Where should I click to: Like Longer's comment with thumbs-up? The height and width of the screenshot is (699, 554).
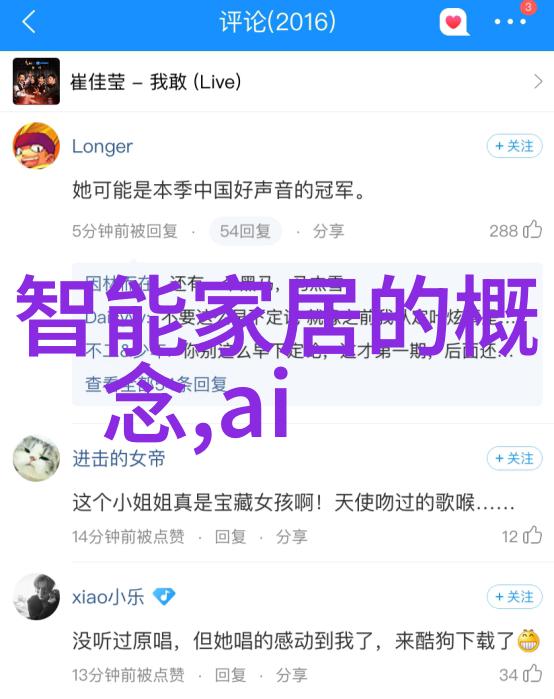(533, 230)
